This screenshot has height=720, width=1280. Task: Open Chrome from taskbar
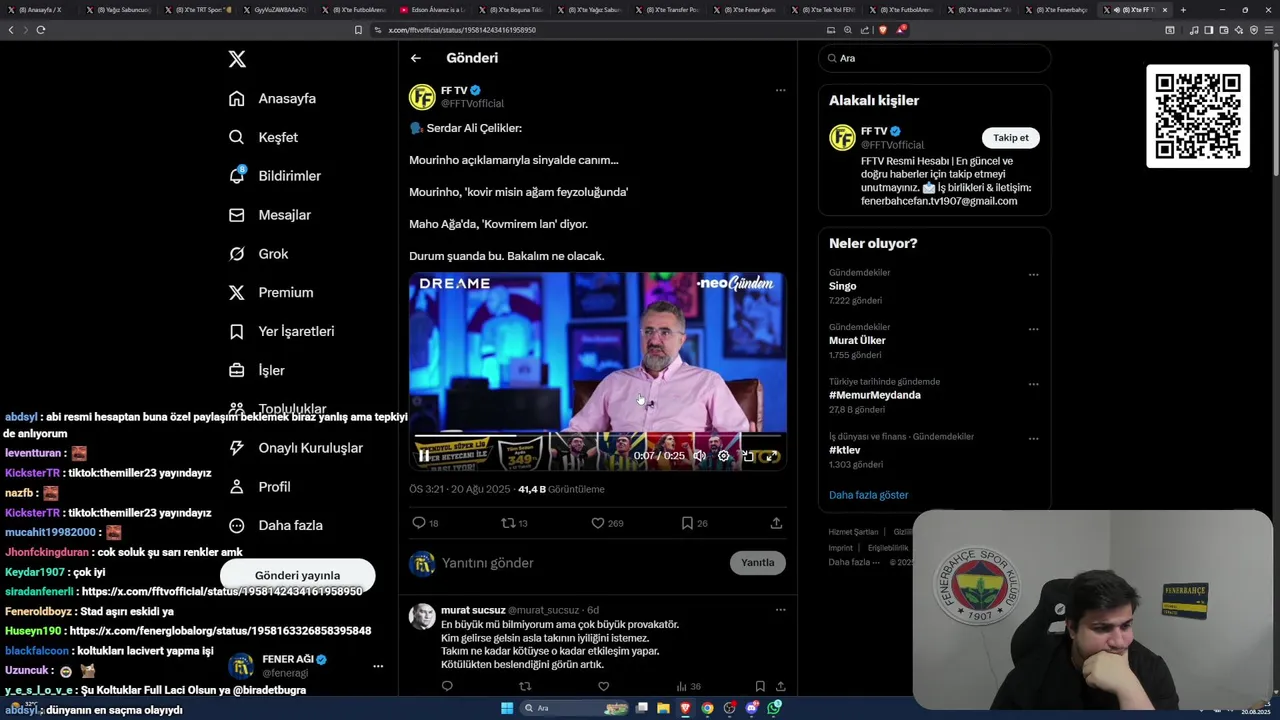[x=708, y=708]
